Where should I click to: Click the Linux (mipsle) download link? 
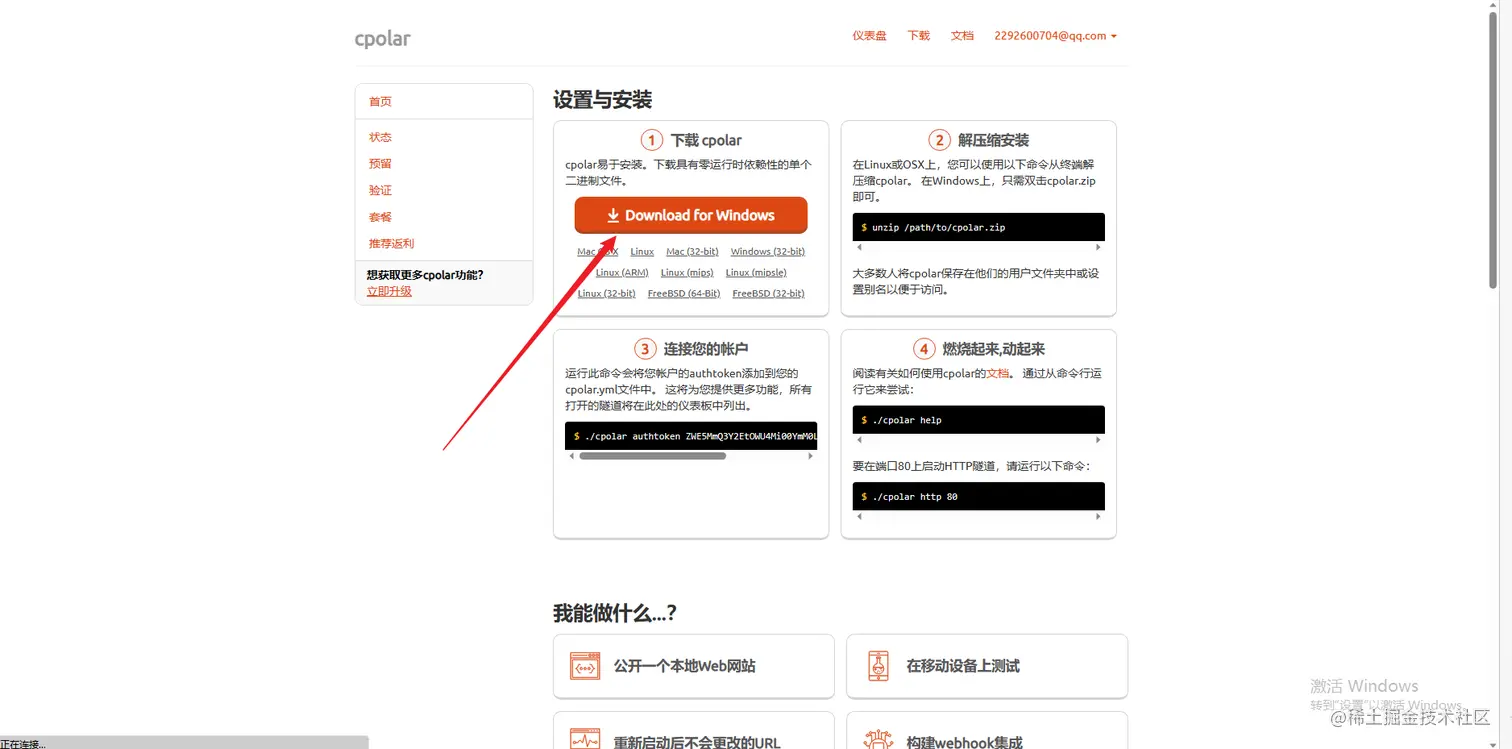(756, 272)
